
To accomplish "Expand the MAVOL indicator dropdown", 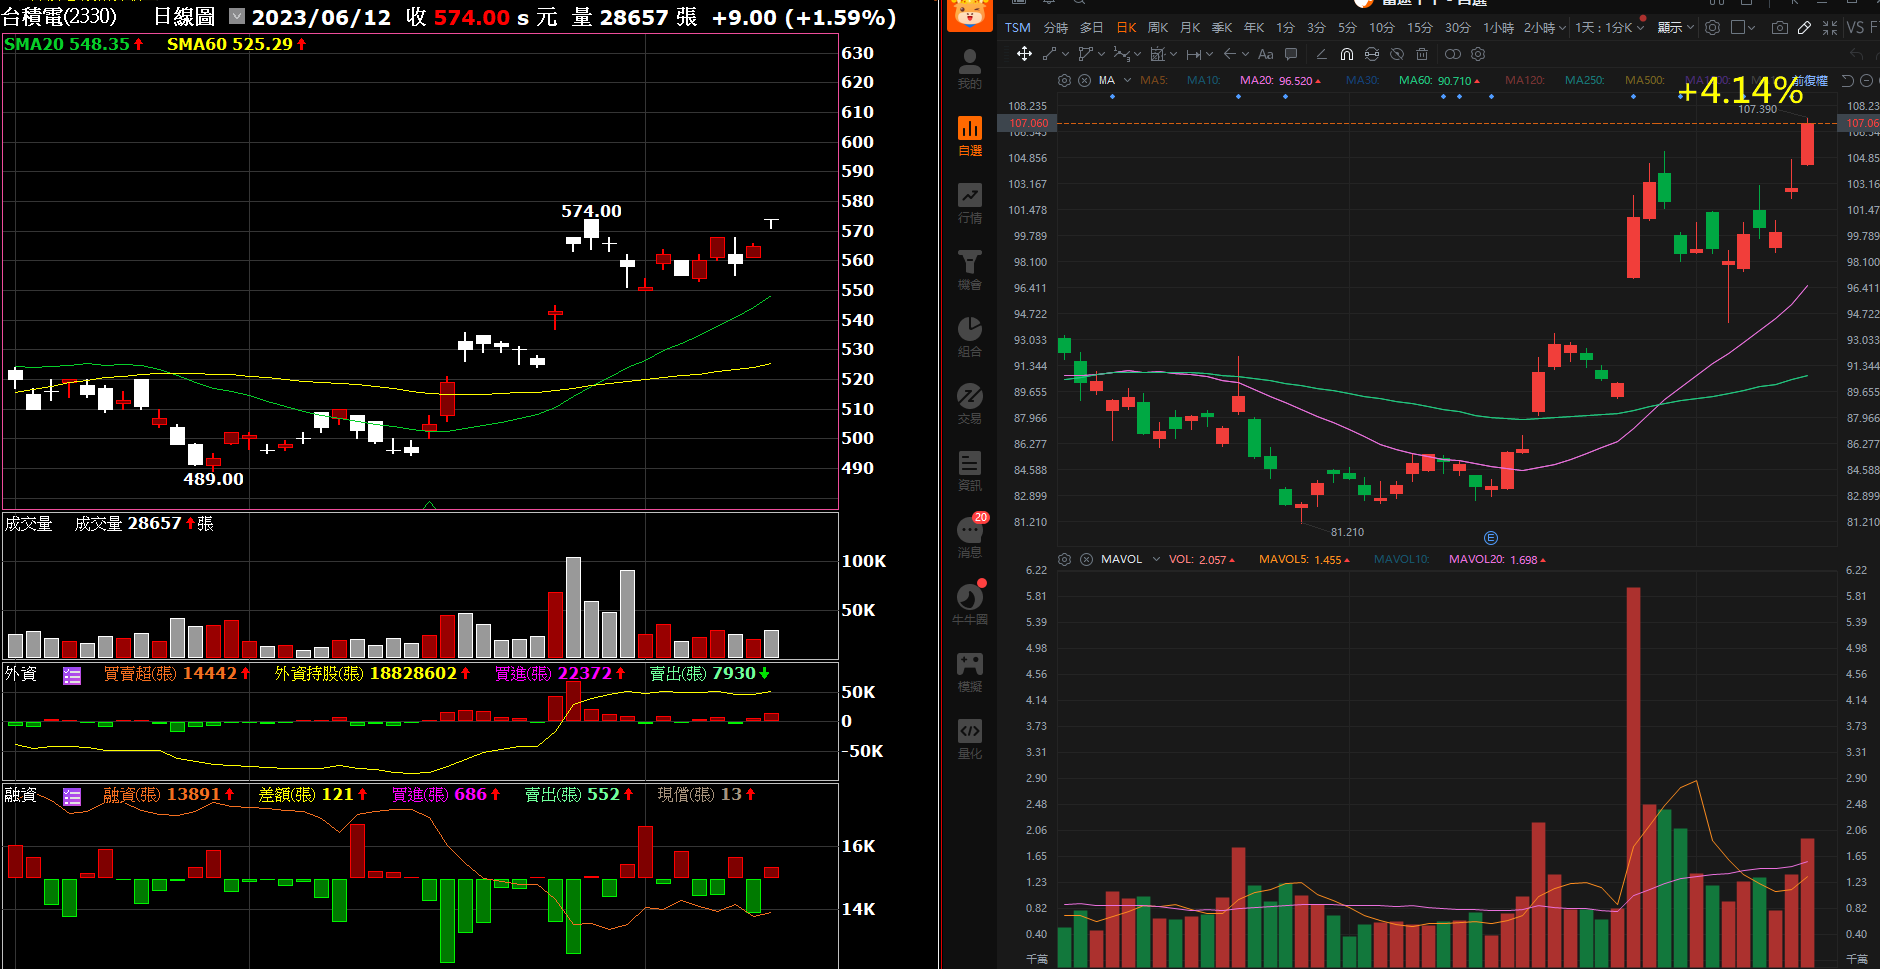I will pos(1156,559).
